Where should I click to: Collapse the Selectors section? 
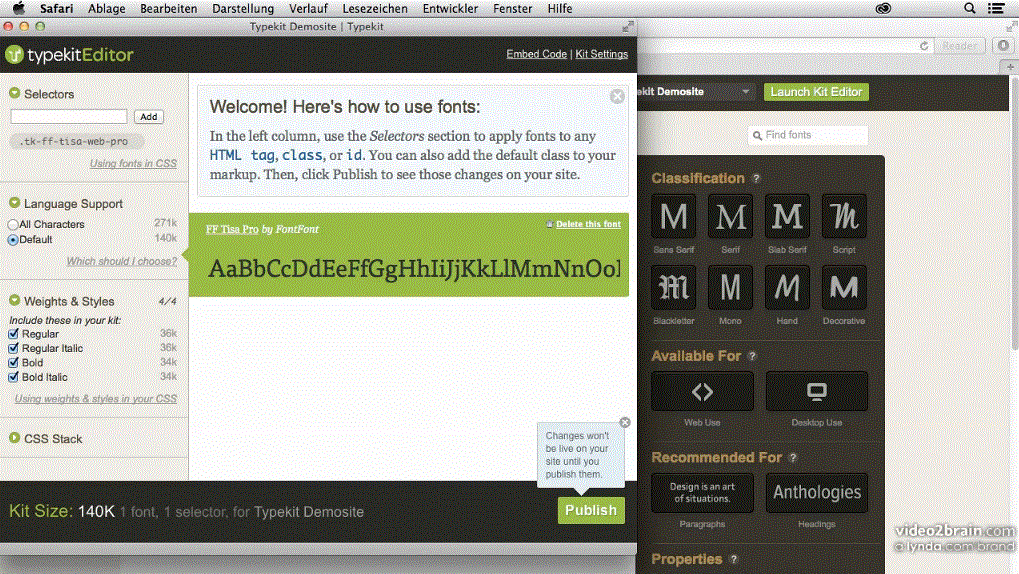[14, 94]
